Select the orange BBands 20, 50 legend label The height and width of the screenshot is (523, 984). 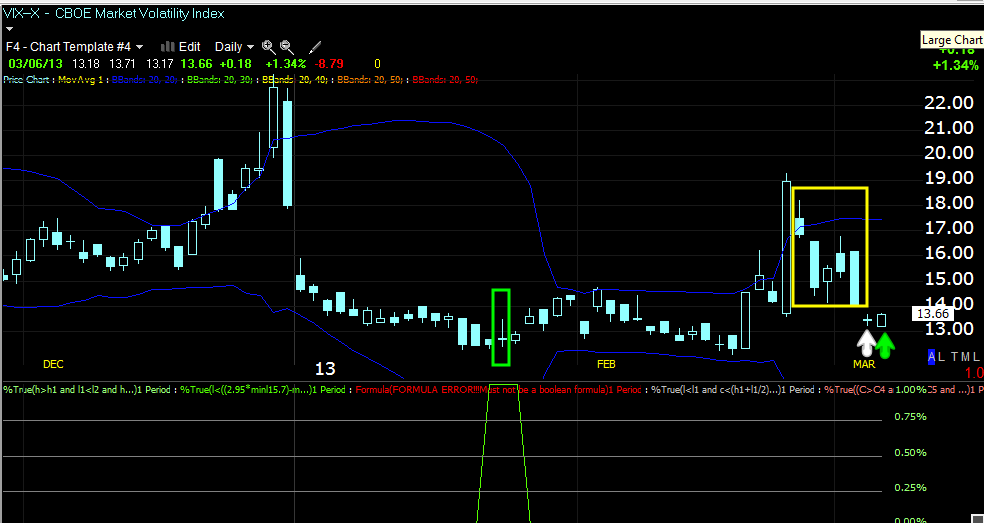tap(372, 80)
